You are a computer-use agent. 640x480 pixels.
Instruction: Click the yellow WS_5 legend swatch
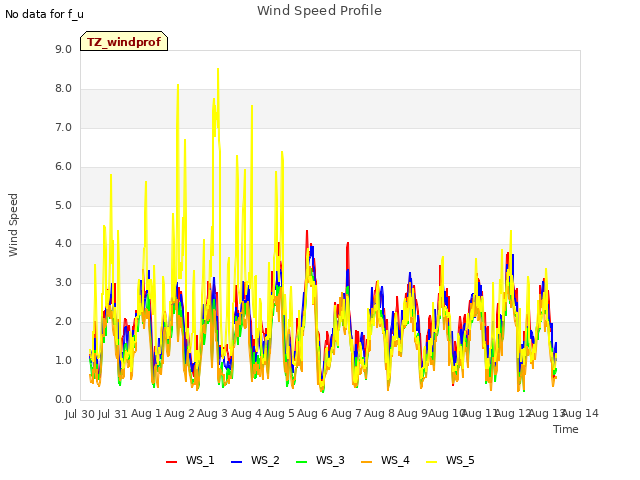tap(431, 462)
